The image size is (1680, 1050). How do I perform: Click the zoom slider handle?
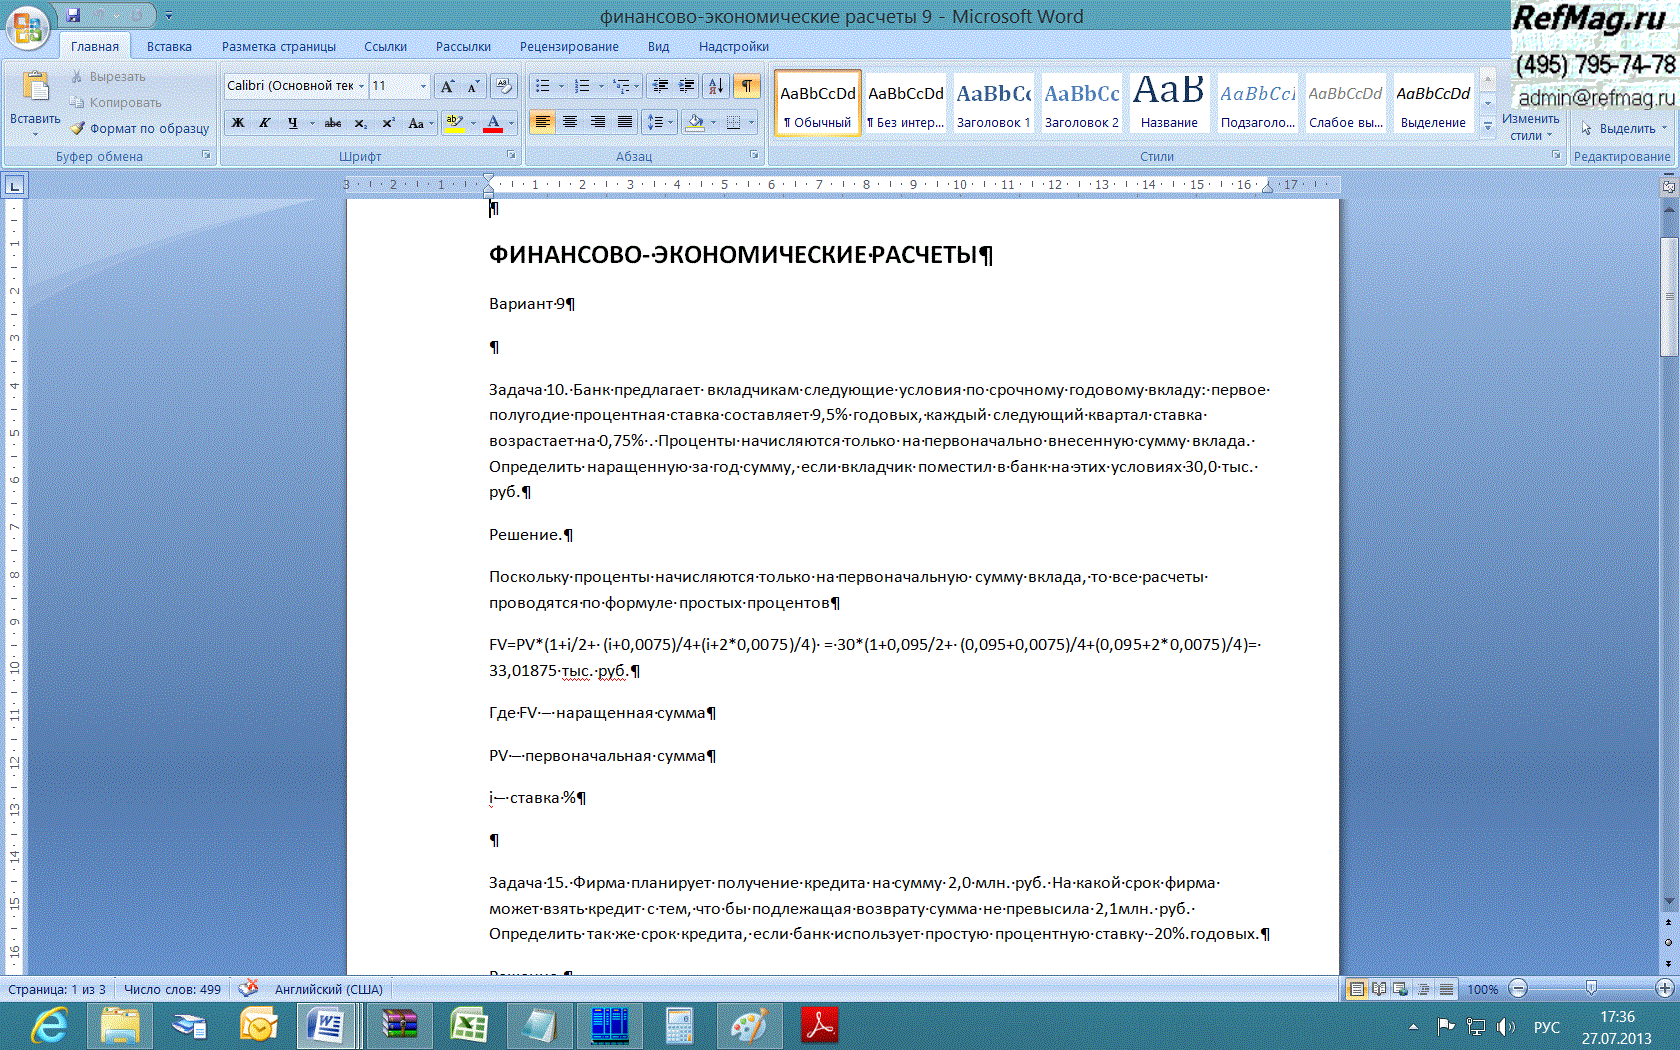tap(1591, 988)
